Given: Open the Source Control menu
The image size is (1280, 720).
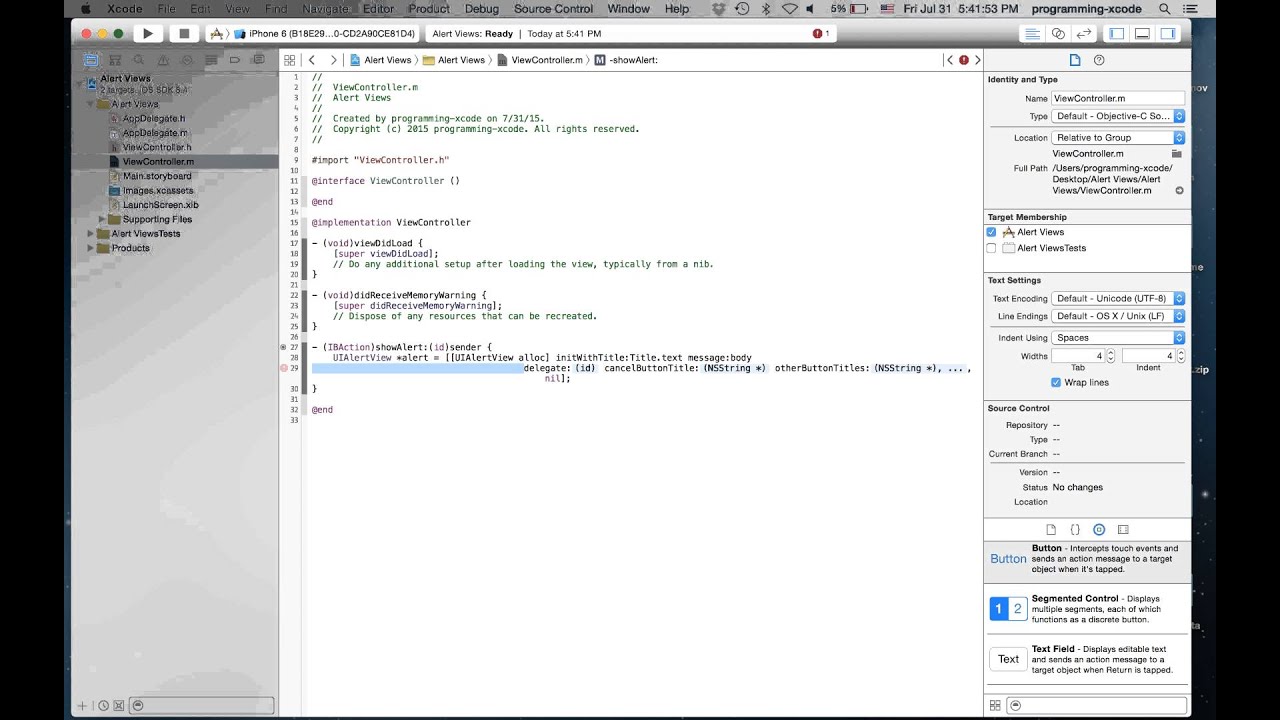Looking at the screenshot, I should click(x=553, y=9).
